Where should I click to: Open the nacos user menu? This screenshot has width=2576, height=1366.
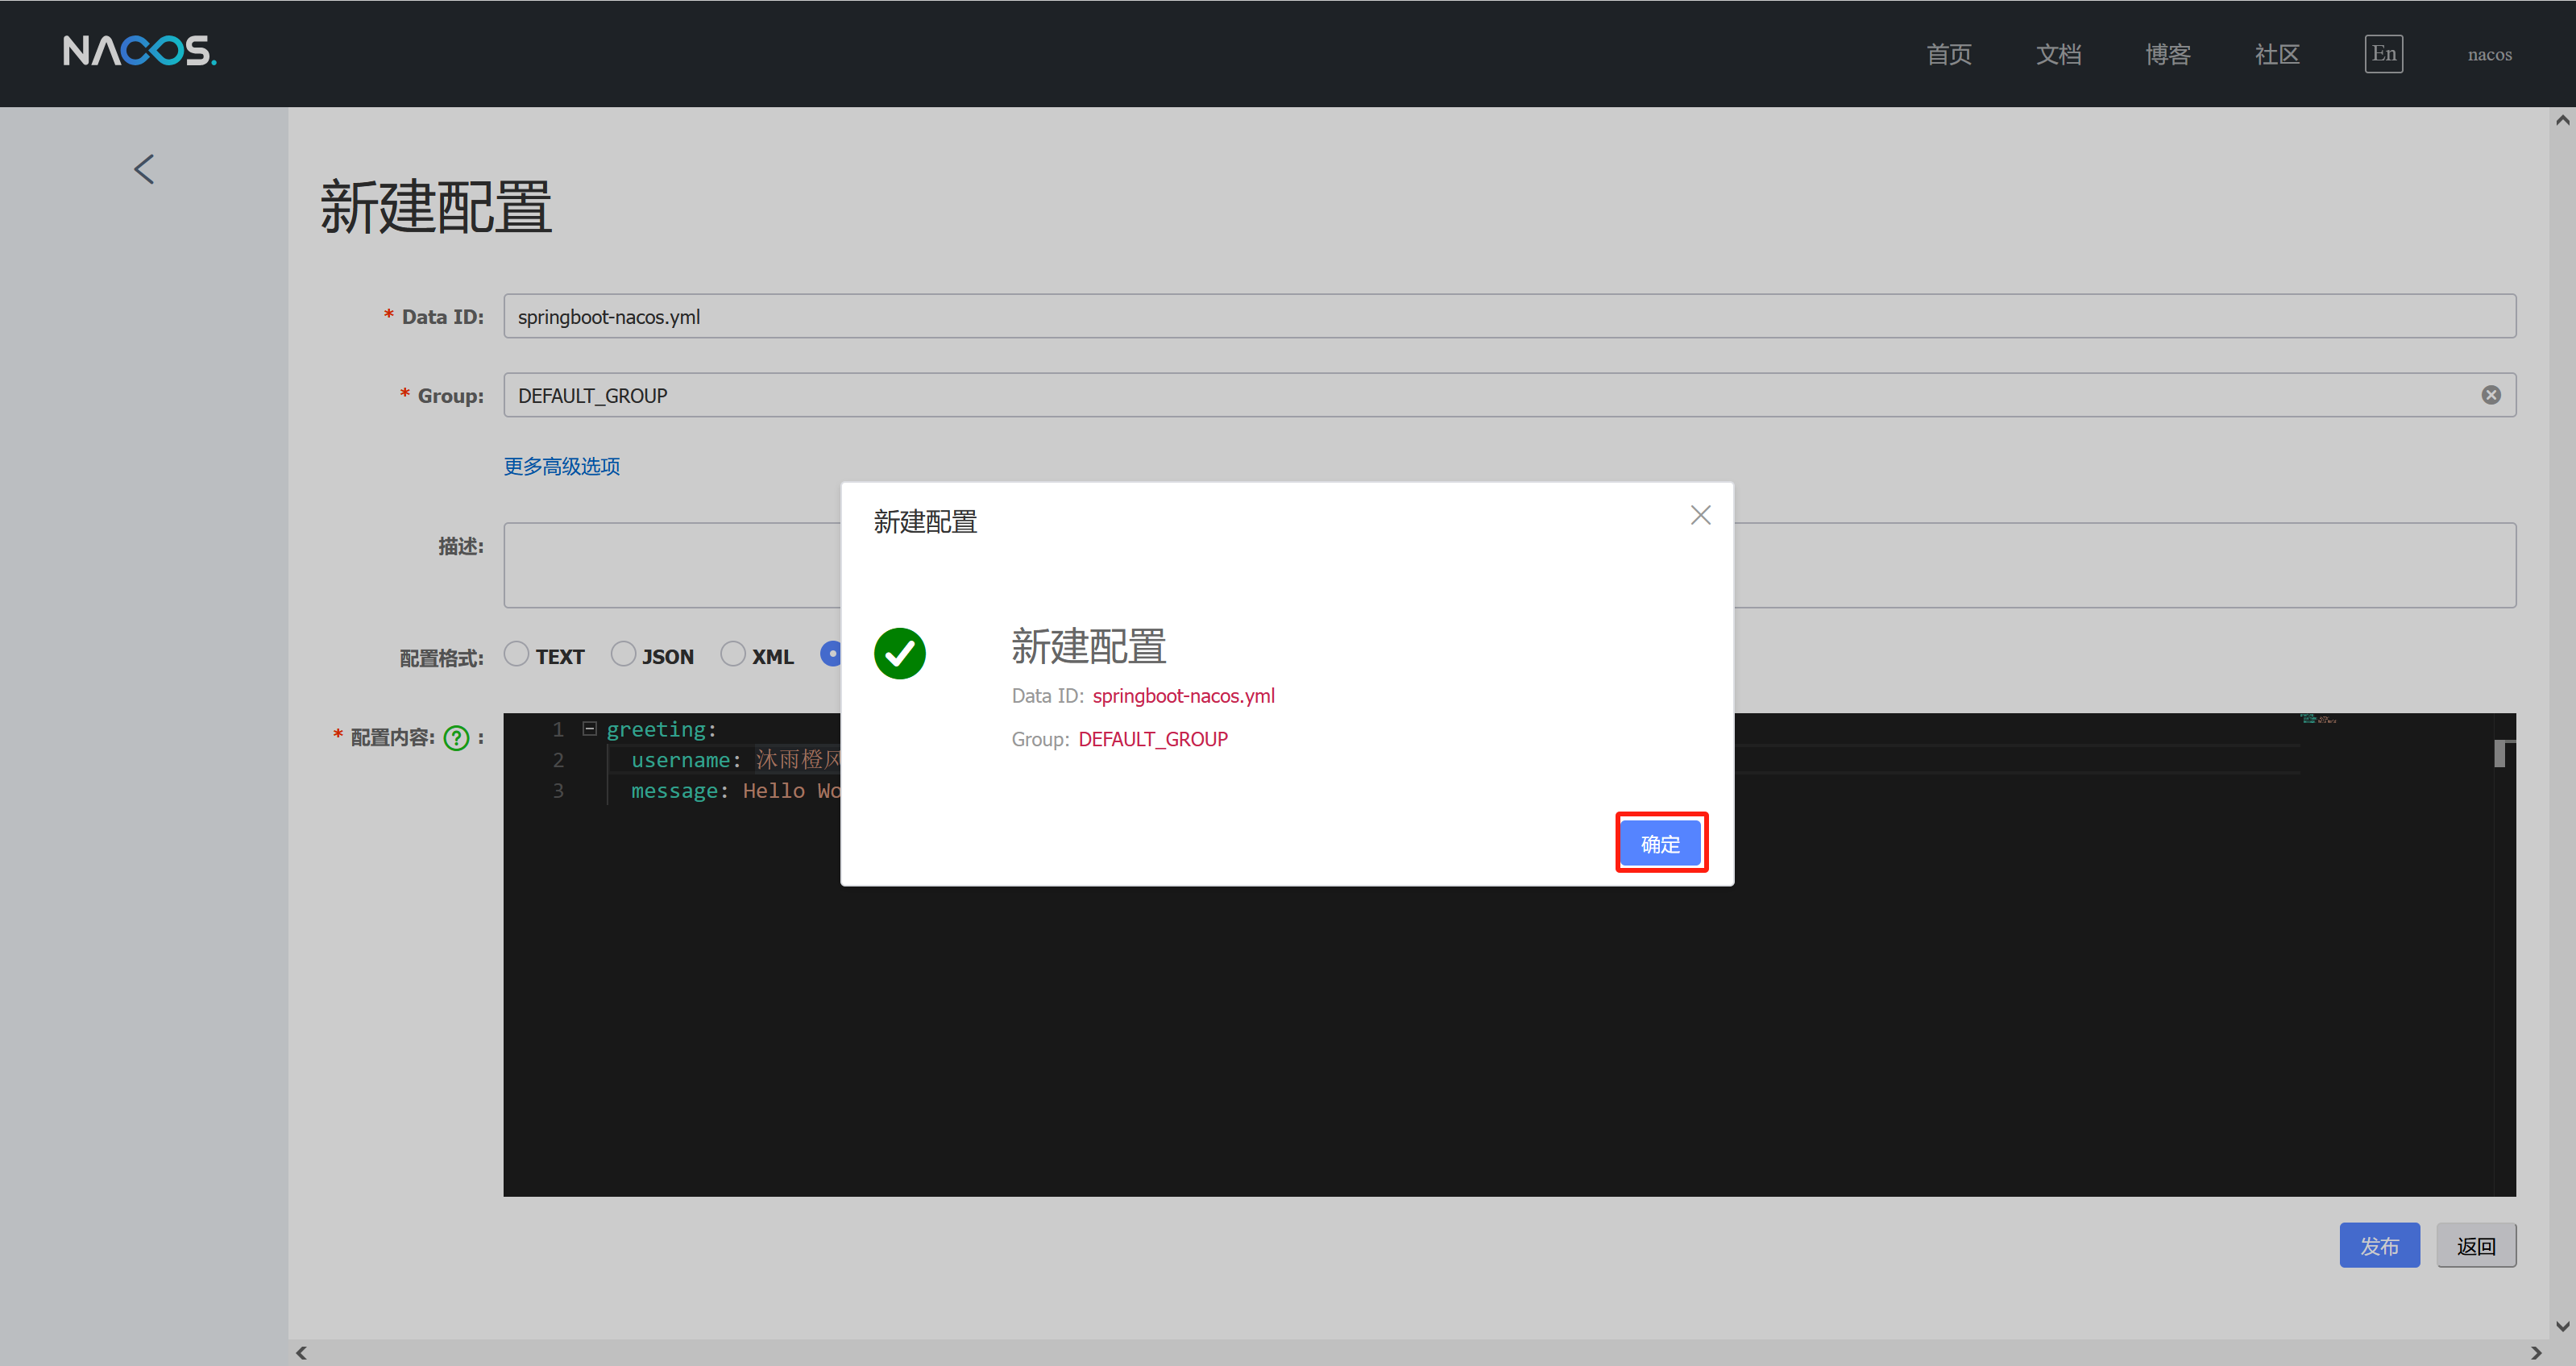click(2488, 55)
